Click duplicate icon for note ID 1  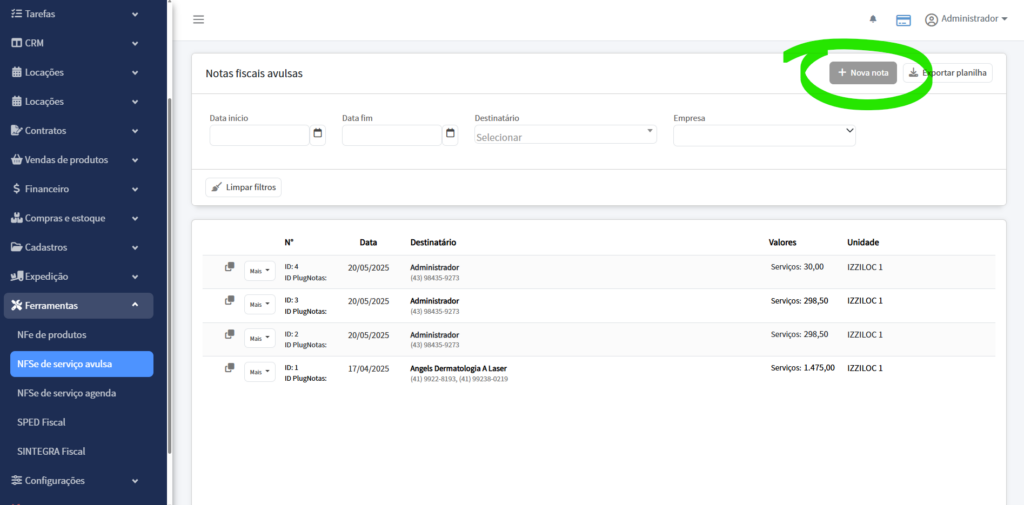(x=230, y=368)
